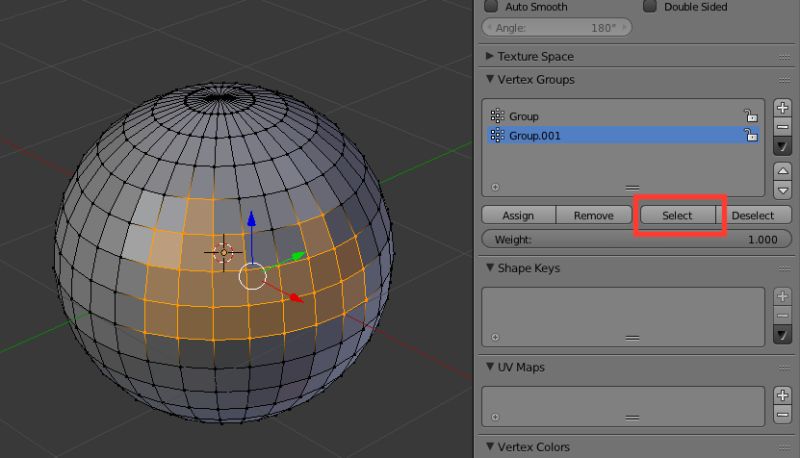
Task: Click the Group.001 vertex group dots icon
Action: 496,135
